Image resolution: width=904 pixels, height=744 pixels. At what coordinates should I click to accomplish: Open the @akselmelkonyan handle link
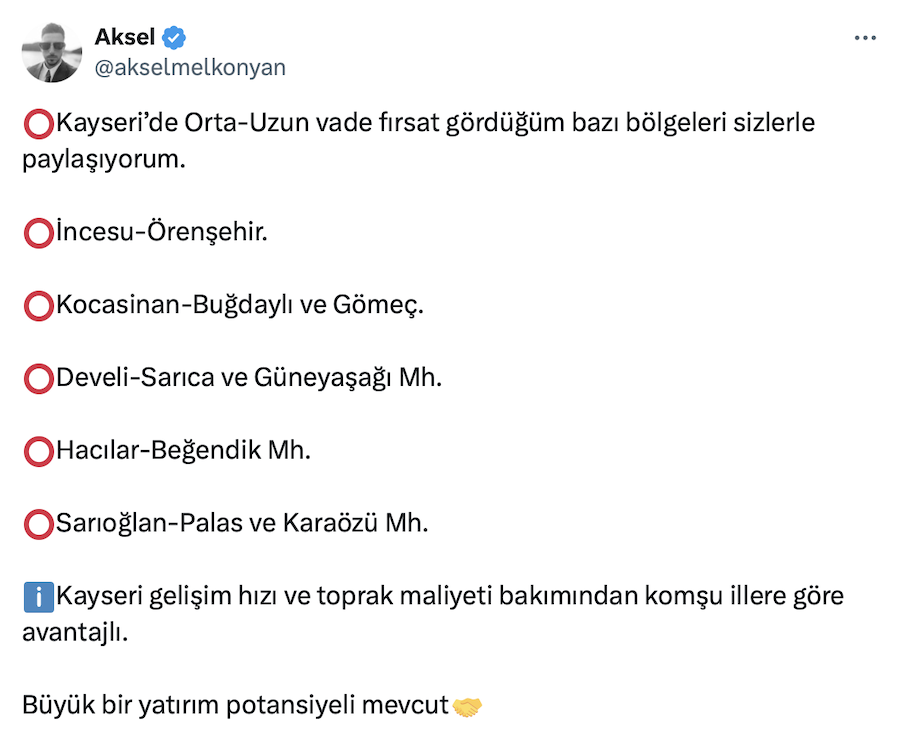click(189, 67)
